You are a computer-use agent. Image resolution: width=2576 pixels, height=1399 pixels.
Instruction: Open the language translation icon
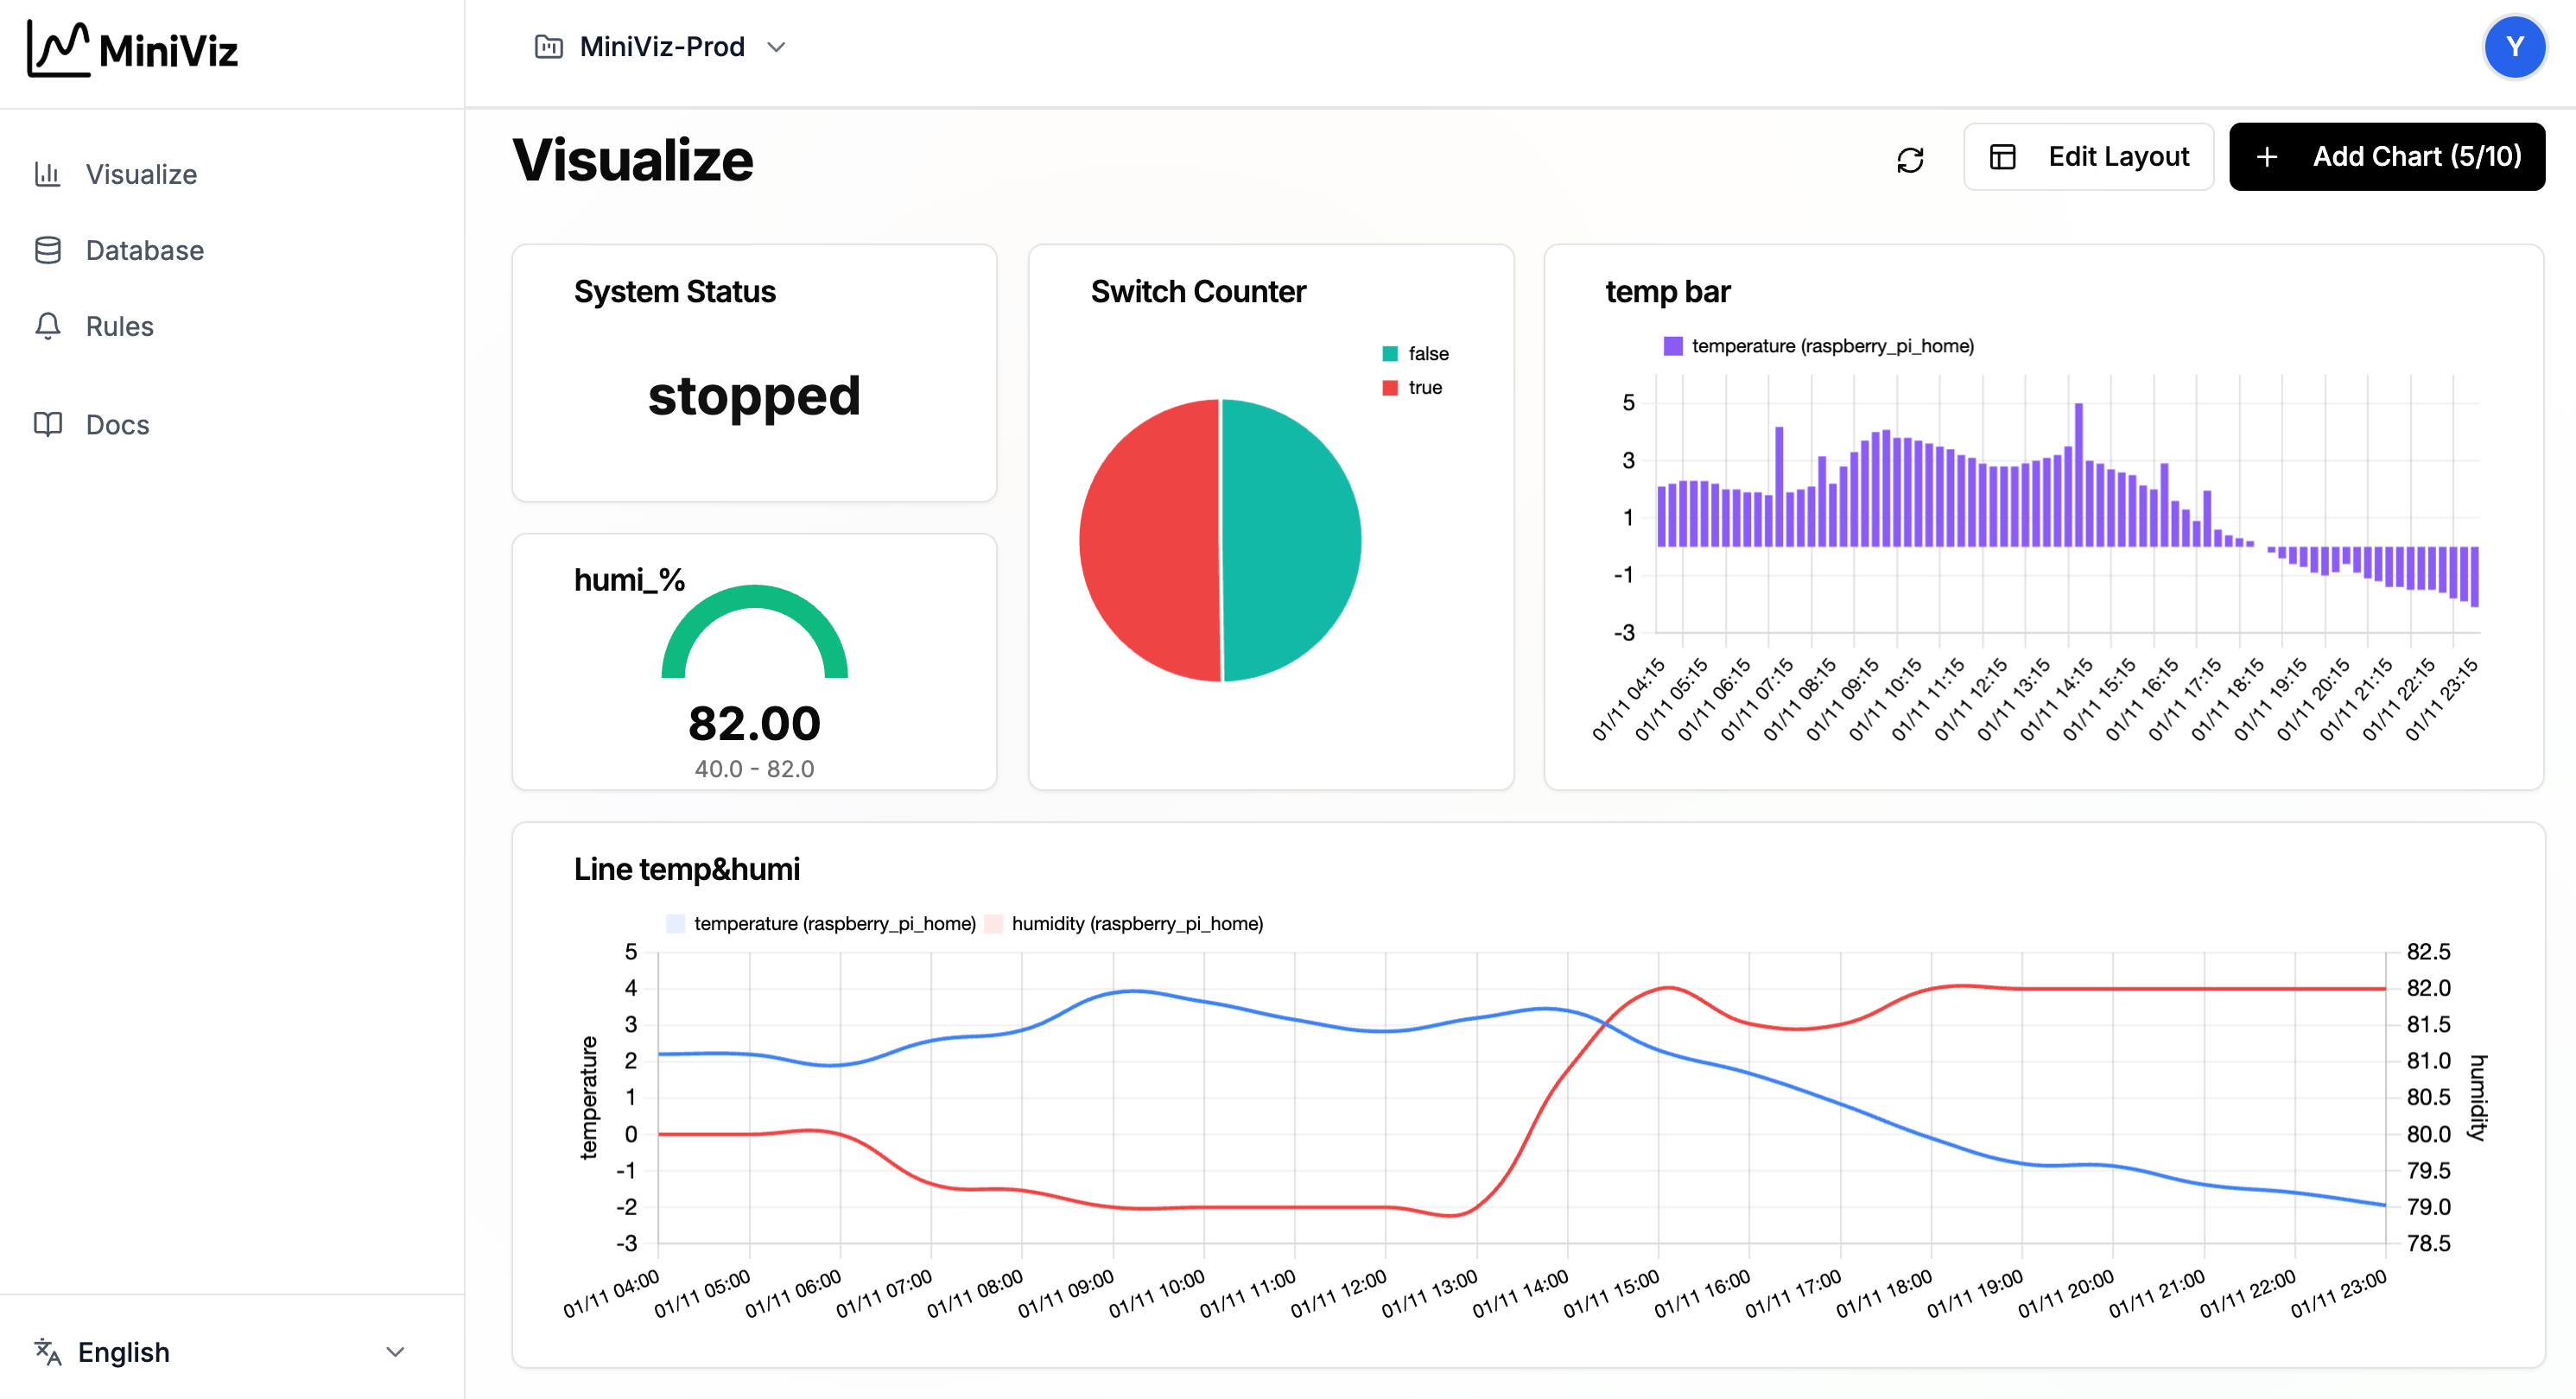(x=47, y=1352)
